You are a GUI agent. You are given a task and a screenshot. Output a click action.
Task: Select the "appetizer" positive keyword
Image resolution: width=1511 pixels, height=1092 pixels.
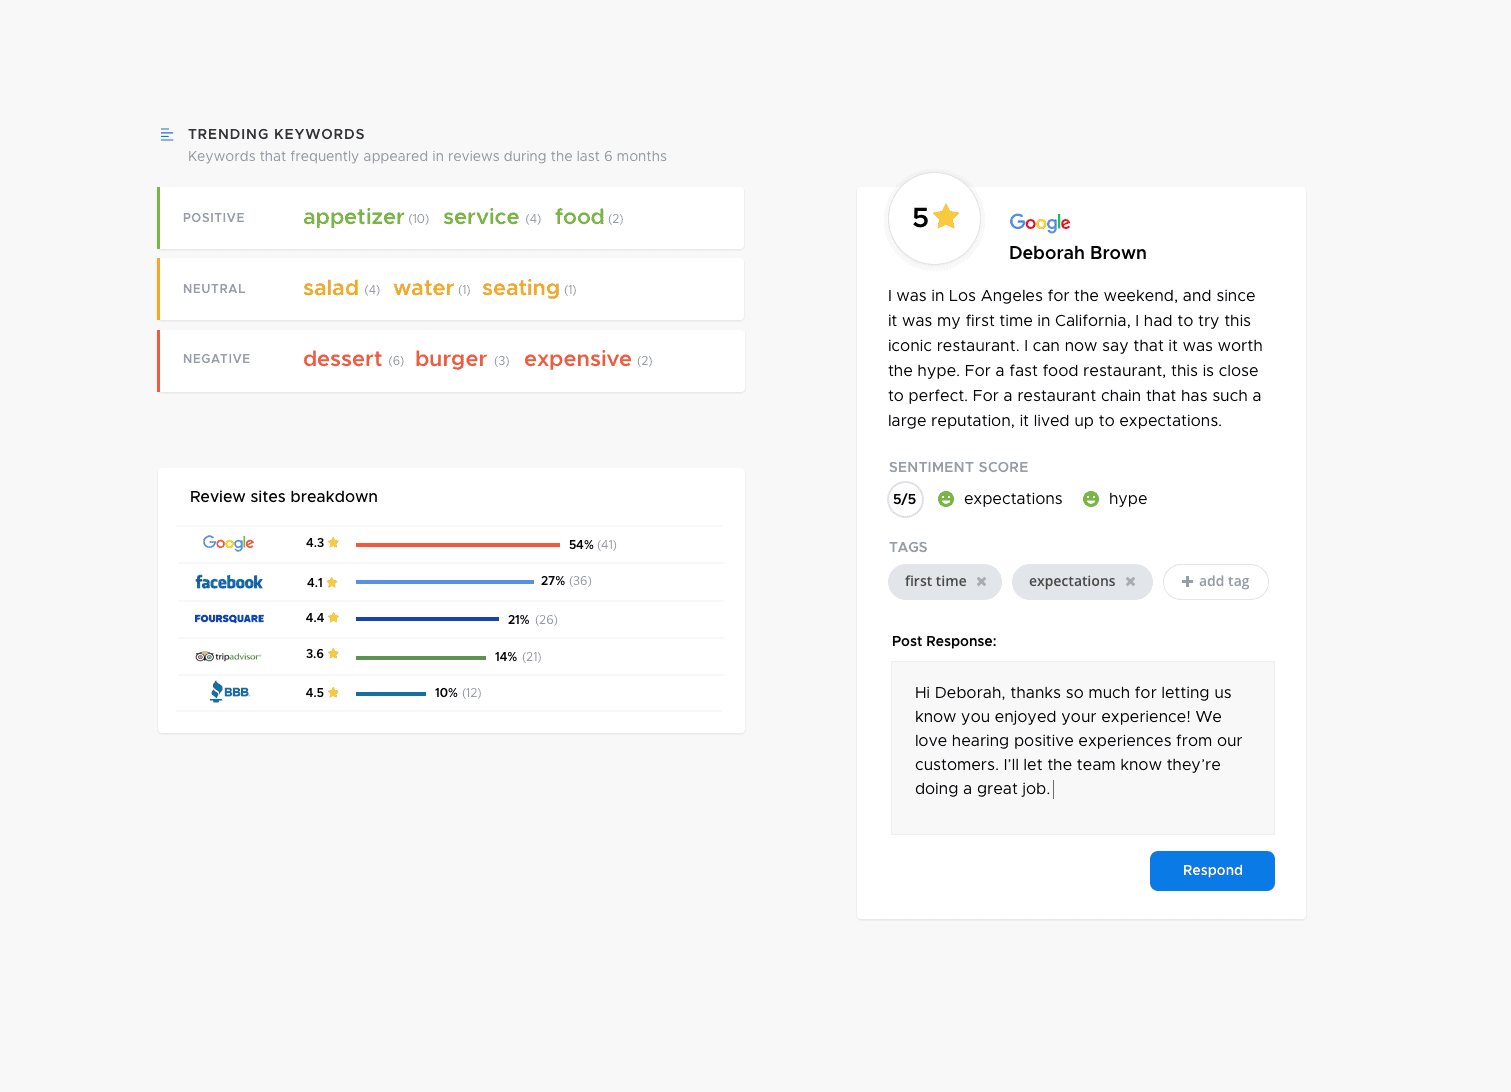(x=352, y=217)
